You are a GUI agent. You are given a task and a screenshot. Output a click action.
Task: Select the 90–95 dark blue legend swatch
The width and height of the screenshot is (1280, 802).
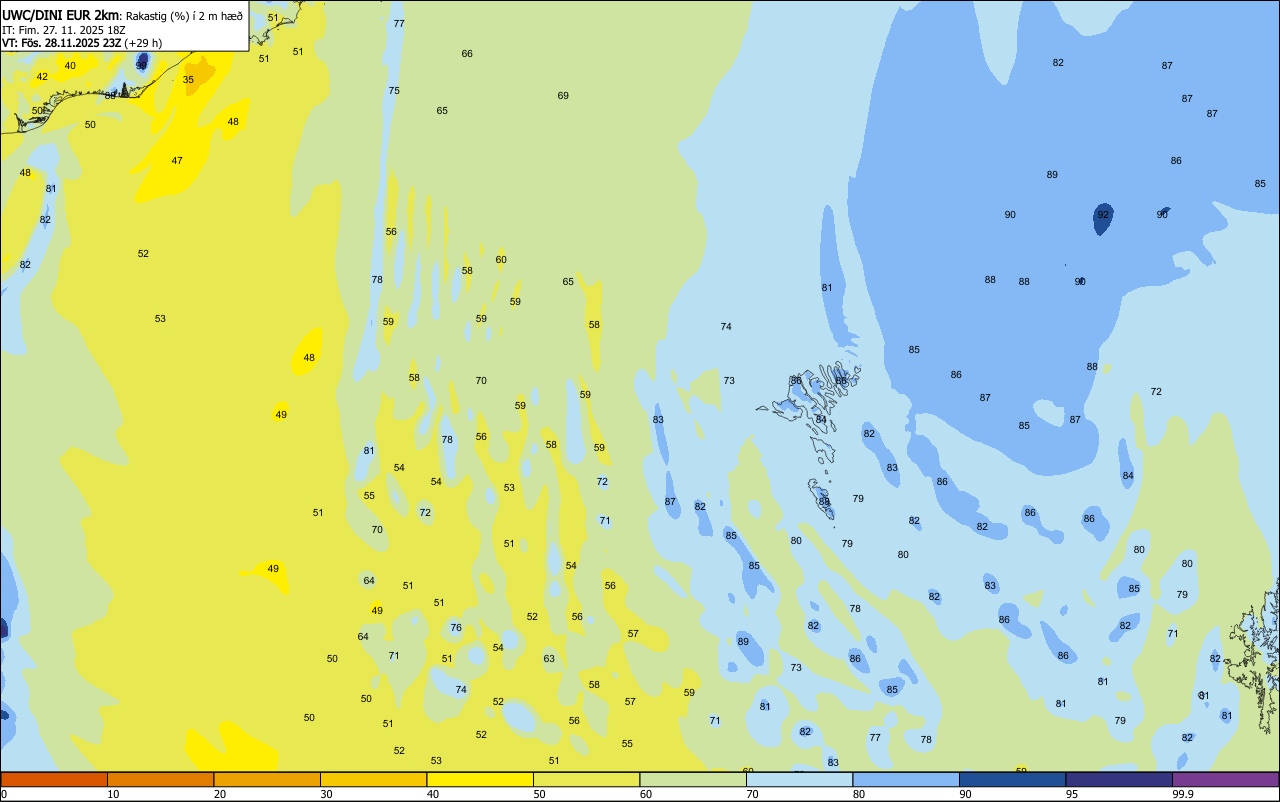pyautogui.click(x=1012, y=779)
